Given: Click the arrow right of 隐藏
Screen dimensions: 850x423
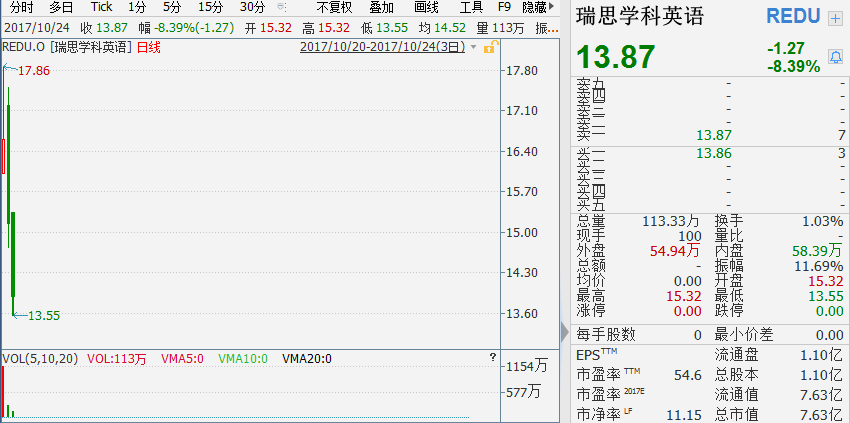Looking at the screenshot, I should click(553, 7).
